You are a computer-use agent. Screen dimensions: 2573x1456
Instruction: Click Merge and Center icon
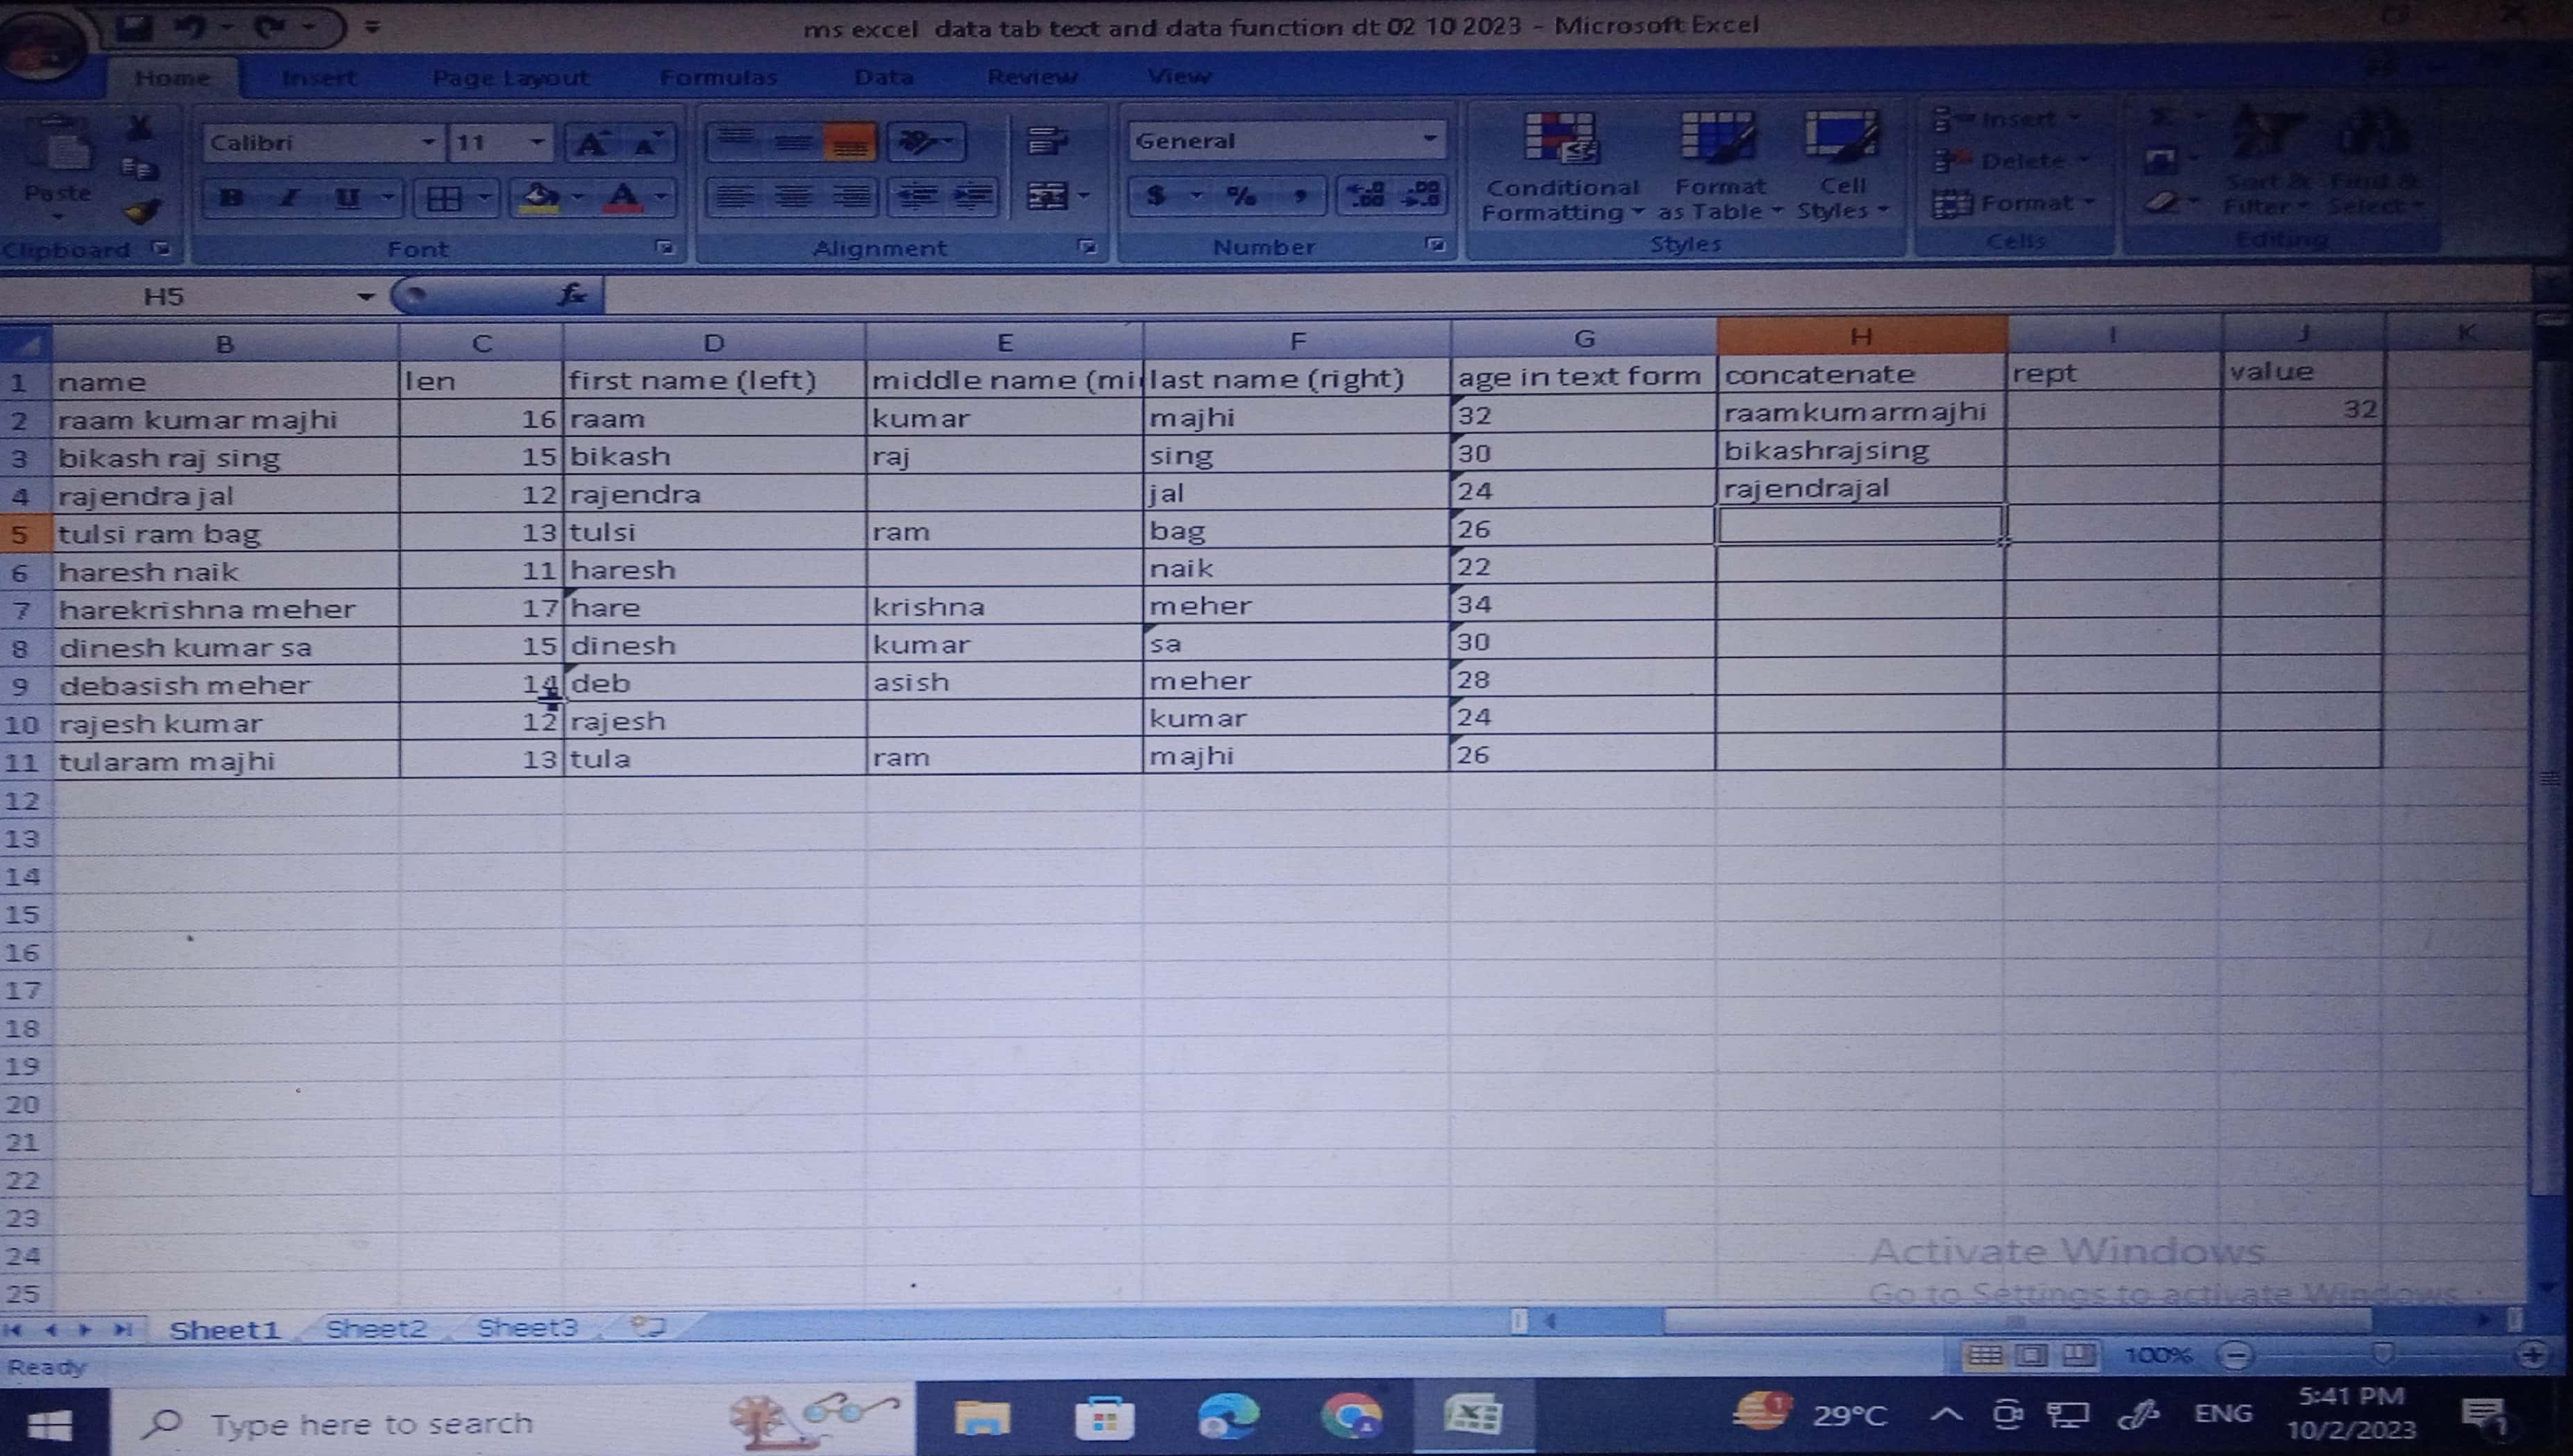1047,195
